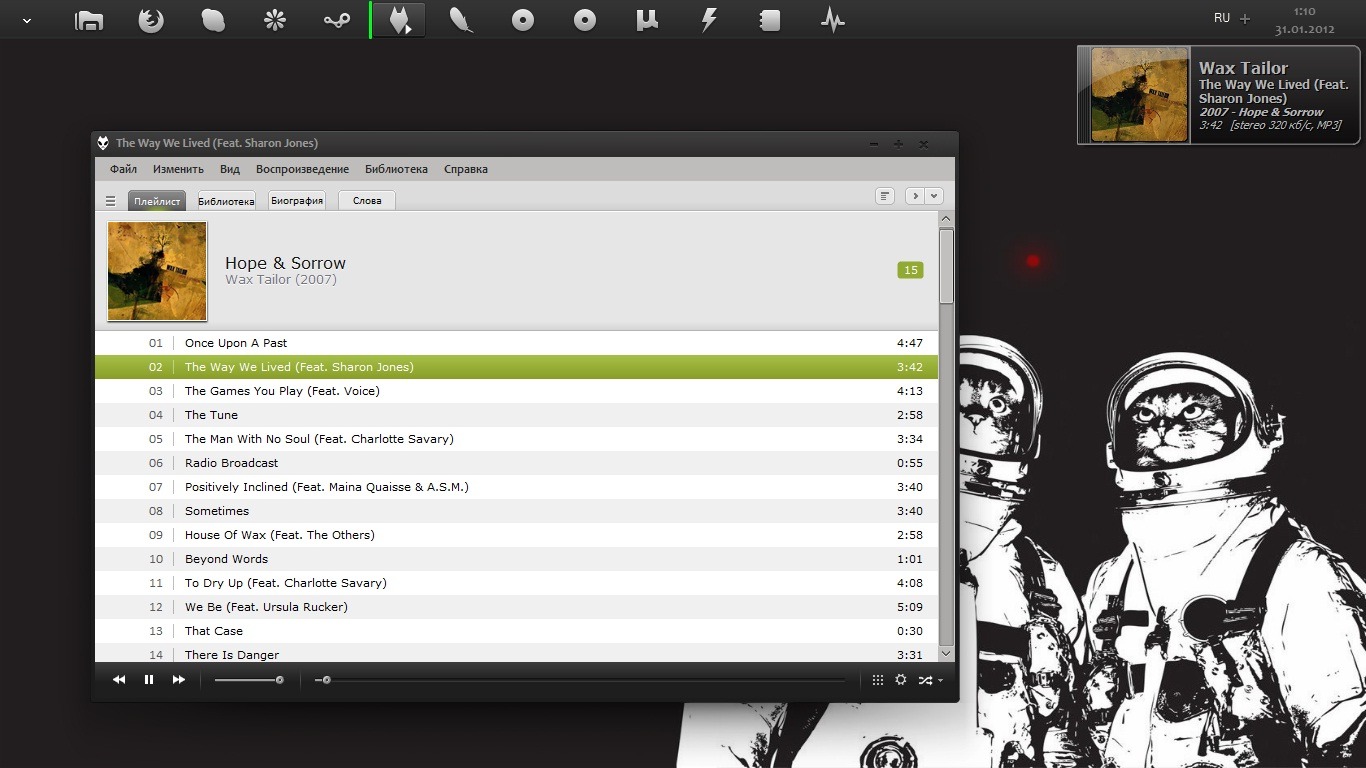This screenshot has height=768, width=1366.
Task: Click the first disc icon in the dock
Action: click(523, 20)
